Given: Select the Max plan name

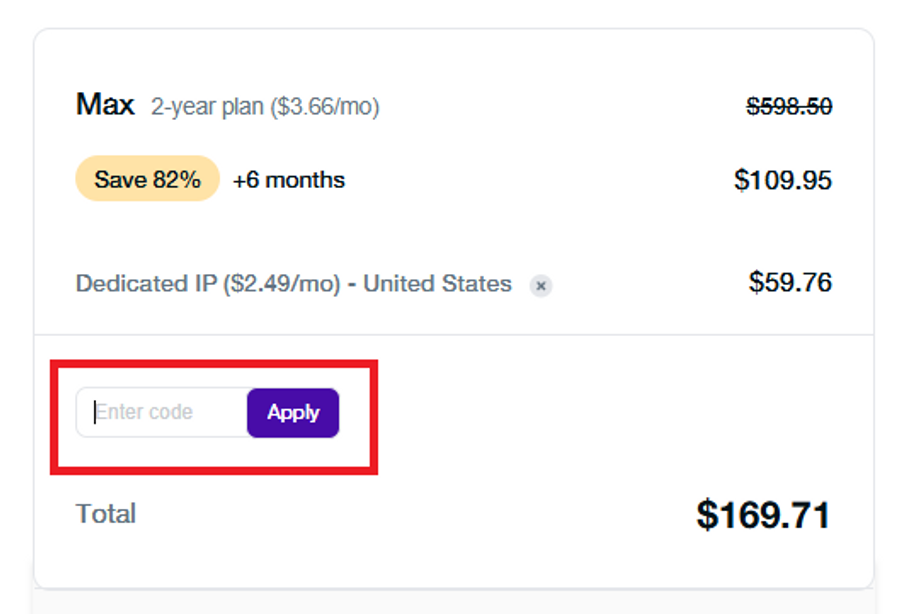Looking at the screenshot, I should [105, 105].
